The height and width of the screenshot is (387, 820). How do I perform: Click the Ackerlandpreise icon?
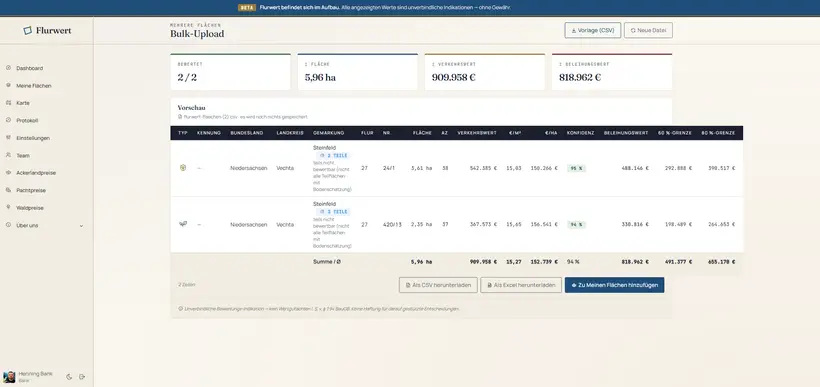tap(8, 173)
